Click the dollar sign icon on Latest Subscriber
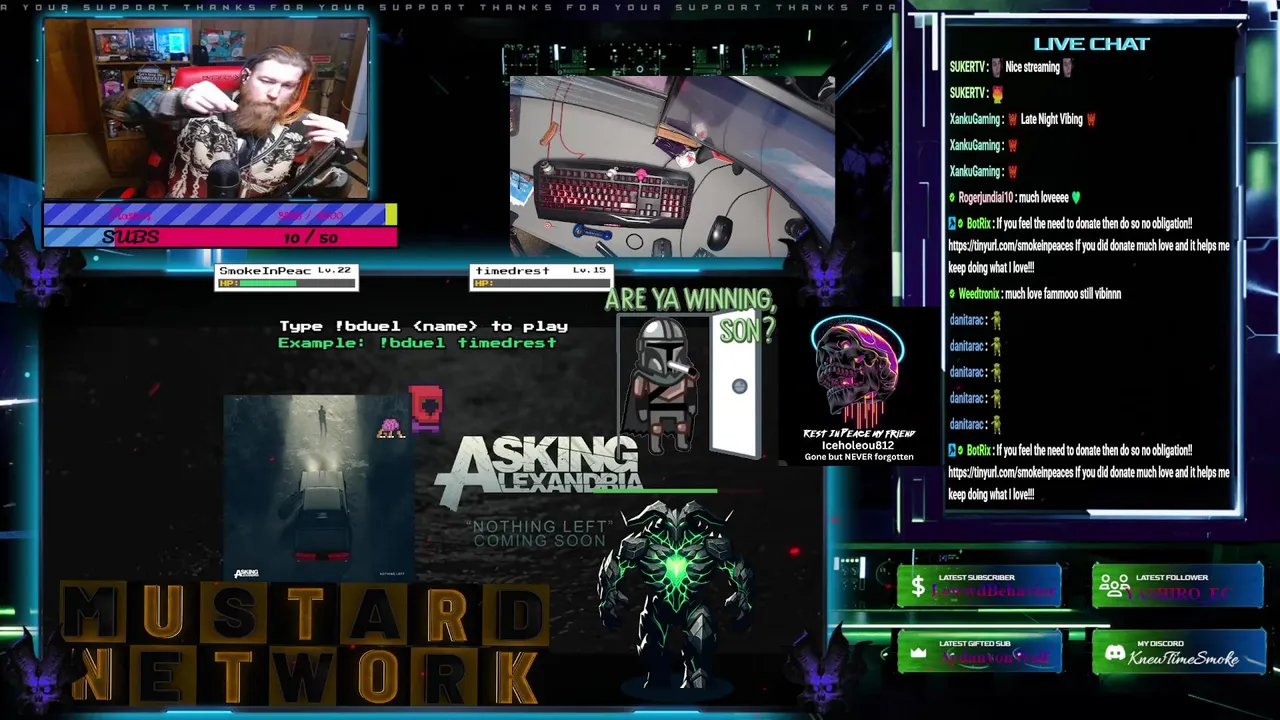This screenshot has height=720, width=1280. [x=917, y=588]
